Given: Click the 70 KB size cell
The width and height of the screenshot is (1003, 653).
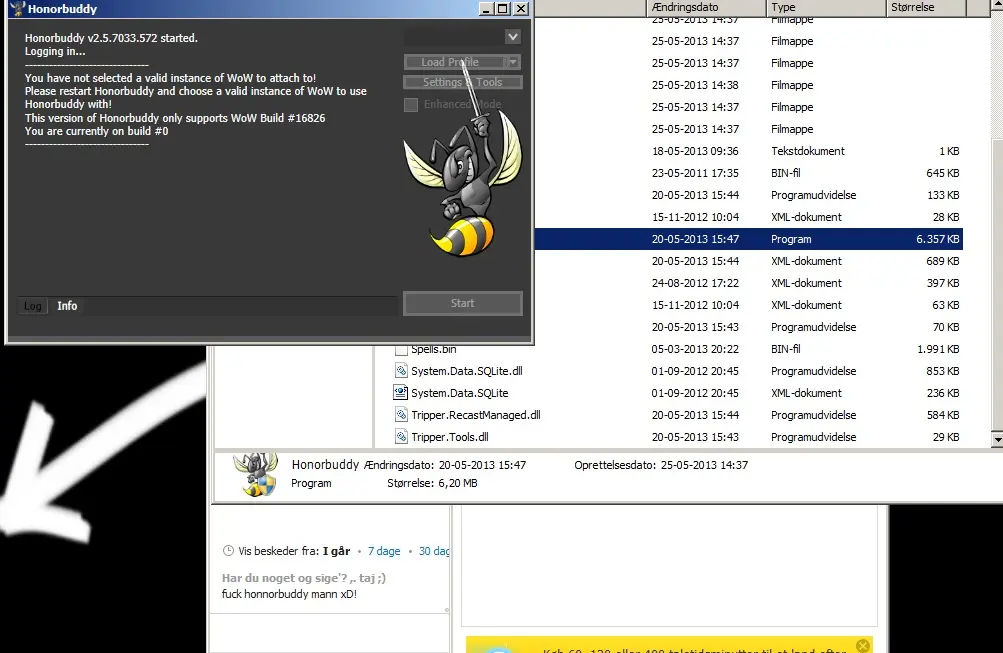Looking at the screenshot, I should coord(946,327).
